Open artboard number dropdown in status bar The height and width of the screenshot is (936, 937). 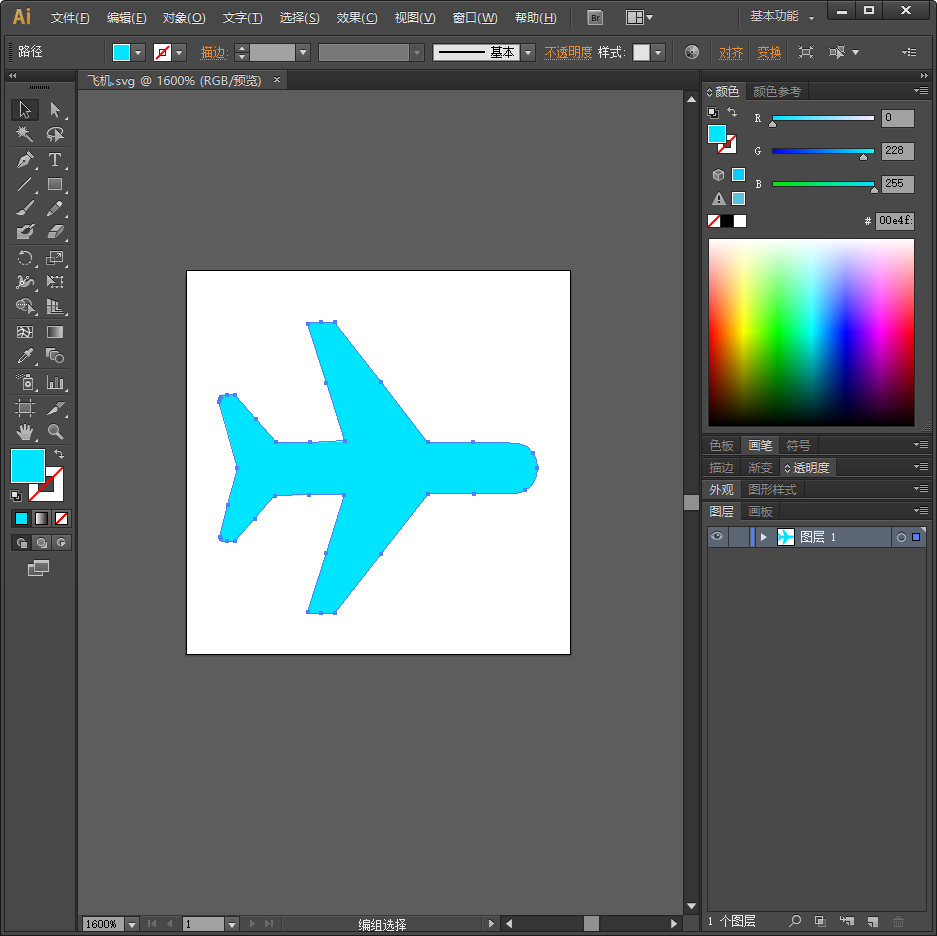pos(232,924)
